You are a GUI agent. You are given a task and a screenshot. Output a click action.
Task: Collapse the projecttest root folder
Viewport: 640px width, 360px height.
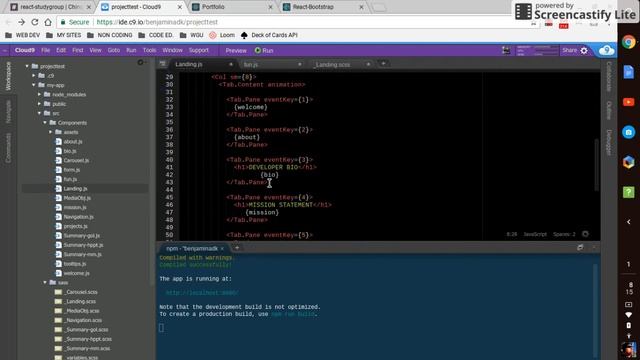27,66
